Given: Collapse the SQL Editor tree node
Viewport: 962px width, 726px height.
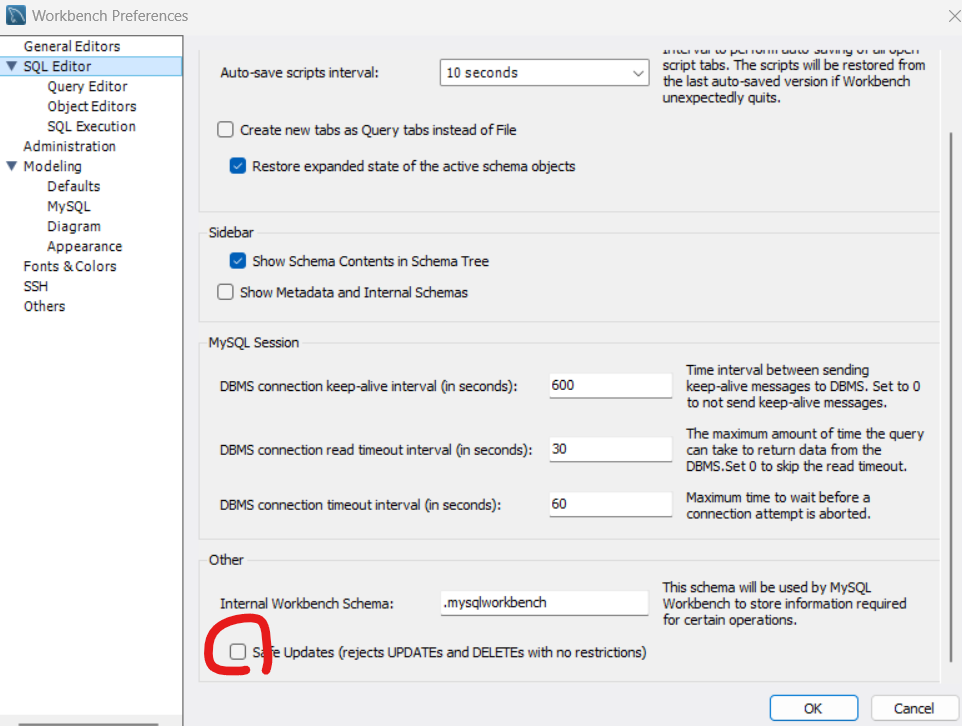Looking at the screenshot, I should pos(12,66).
